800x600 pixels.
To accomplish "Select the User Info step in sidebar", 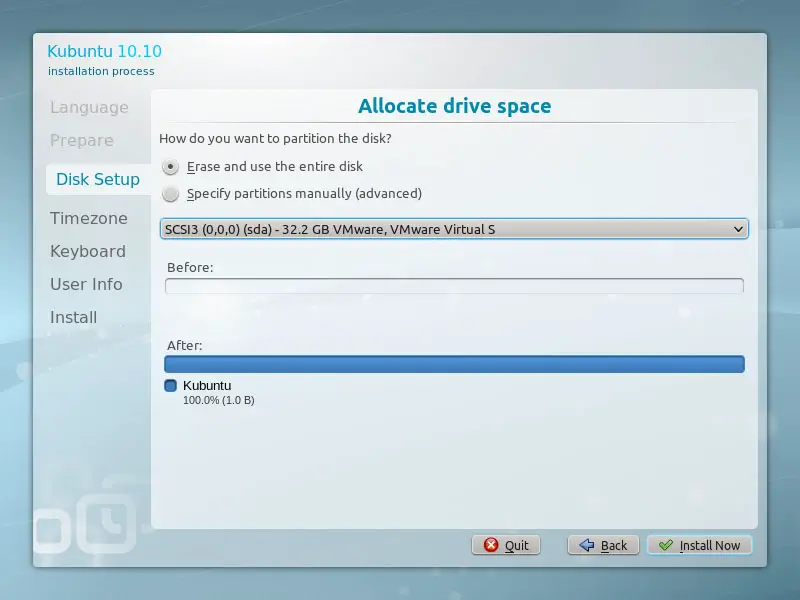I will pos(86,284).
